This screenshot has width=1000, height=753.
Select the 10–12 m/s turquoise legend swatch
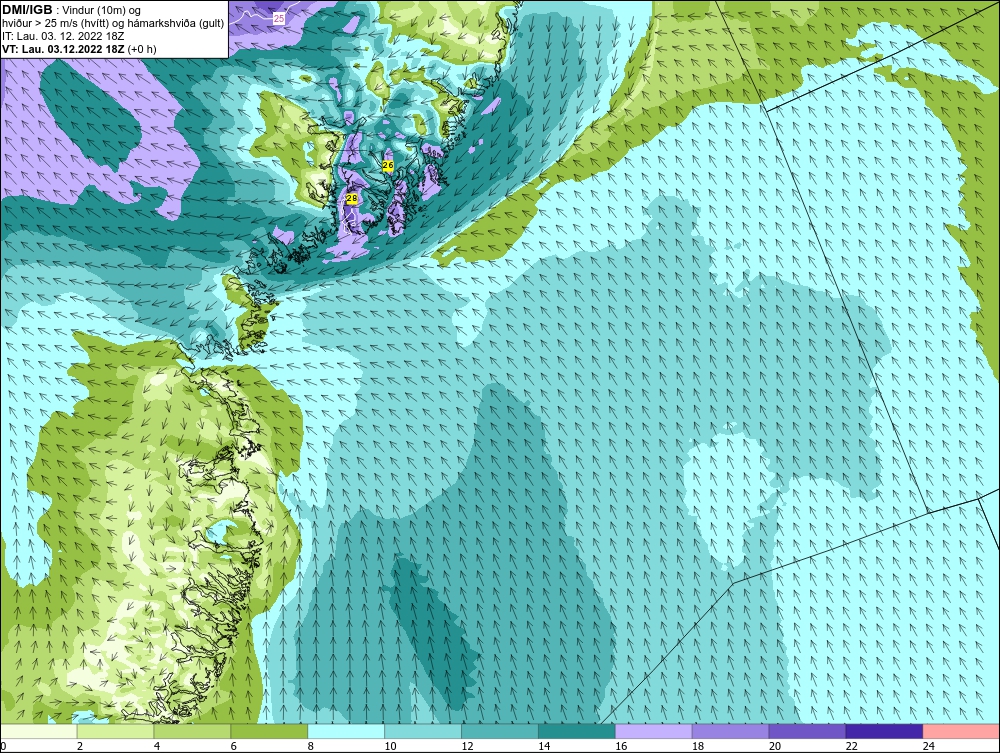point(423,731)
